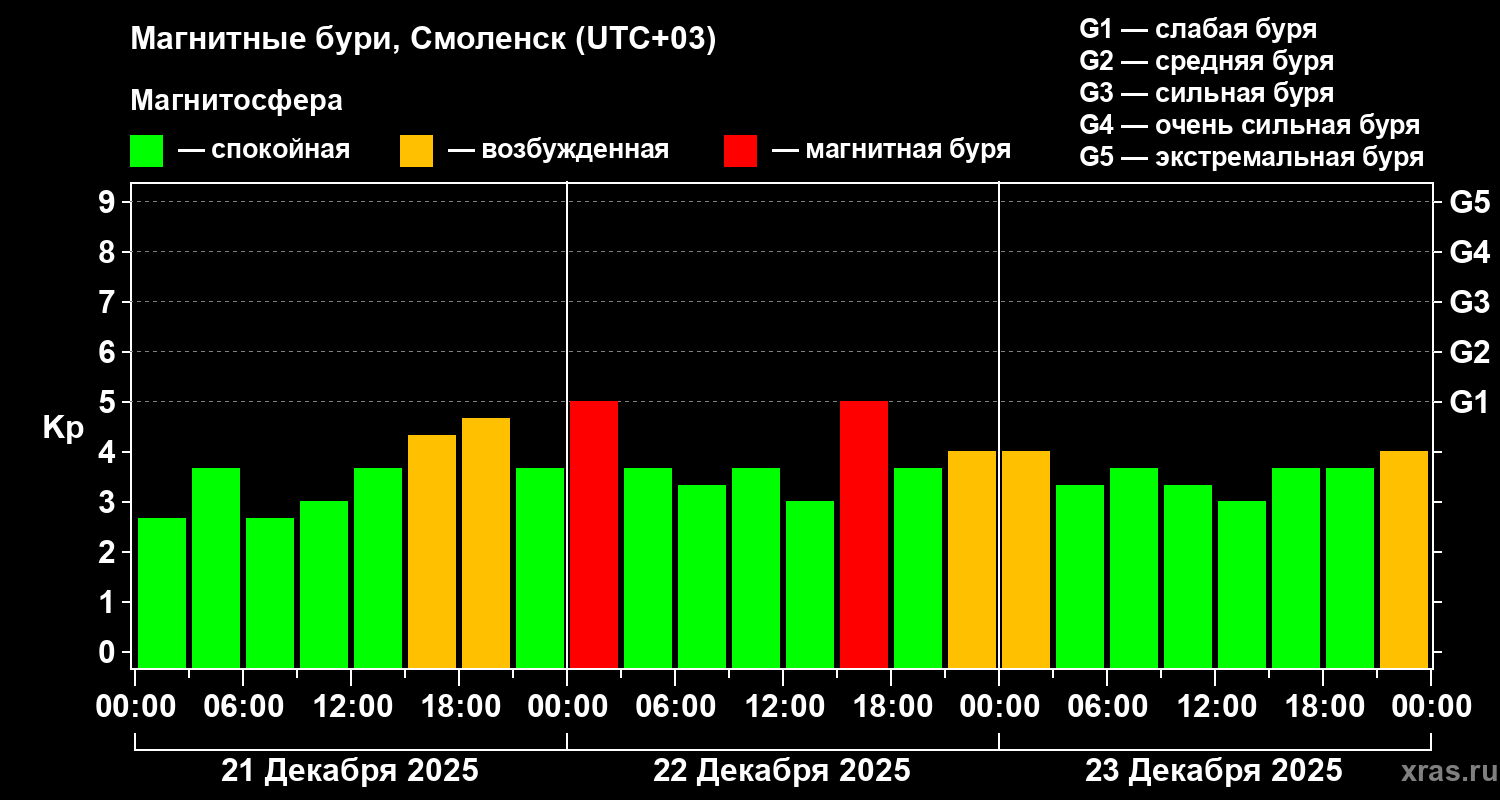The width and height of the screenshot is (1500, 800).
Task: Click the 12:00 time label for 23 Декабря
Action: [x=1215, y=707]
